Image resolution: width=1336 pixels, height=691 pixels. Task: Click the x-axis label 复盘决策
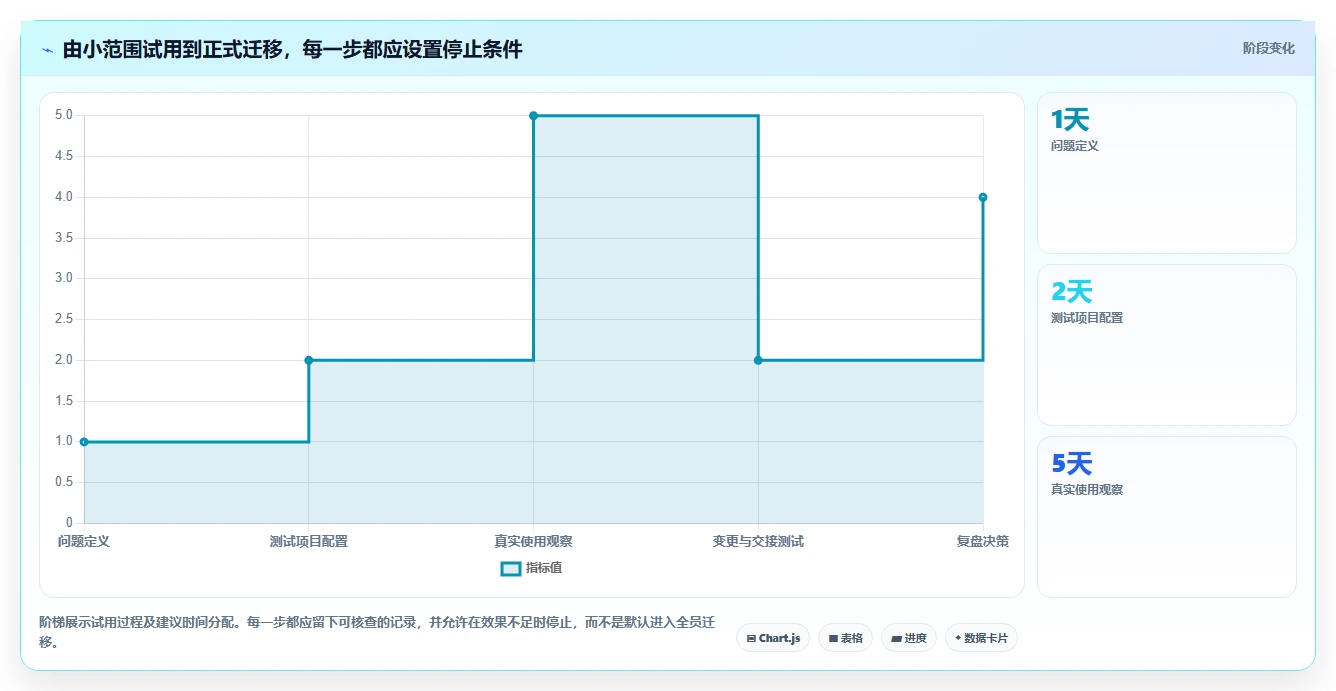982,541
